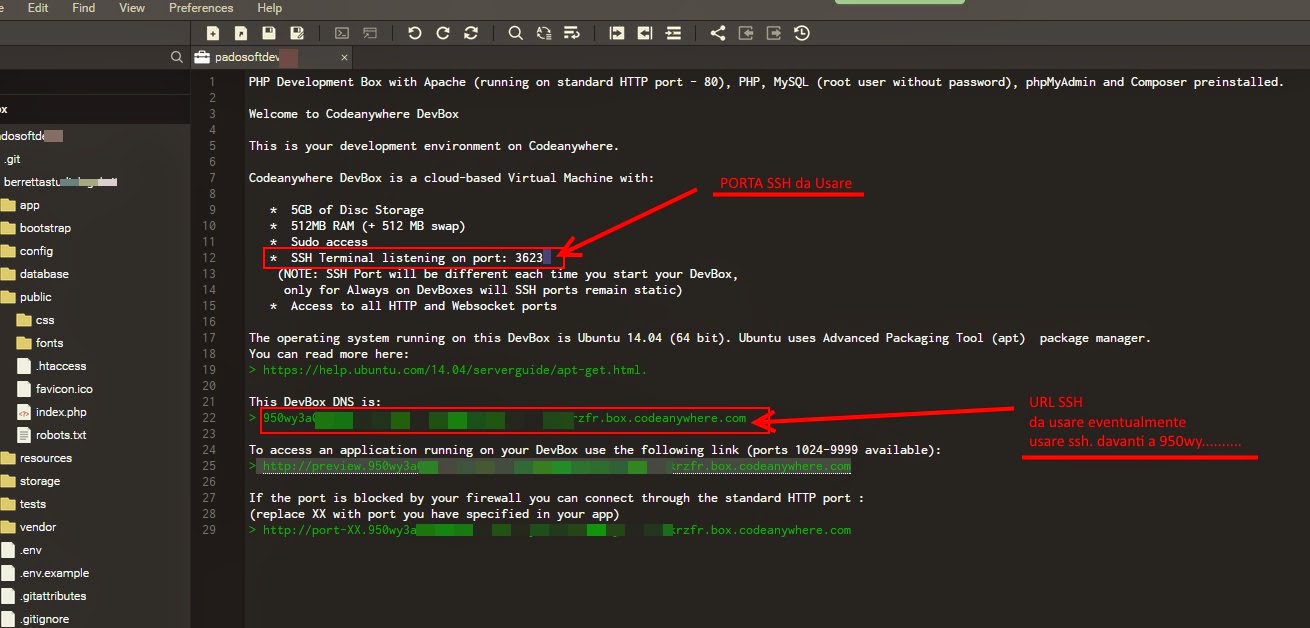Image resolution: width=1310 pixels, height=628 pixels.
Task: Expand the bootstrap folder
Action: pyautogui.click(x=45, y=228)
